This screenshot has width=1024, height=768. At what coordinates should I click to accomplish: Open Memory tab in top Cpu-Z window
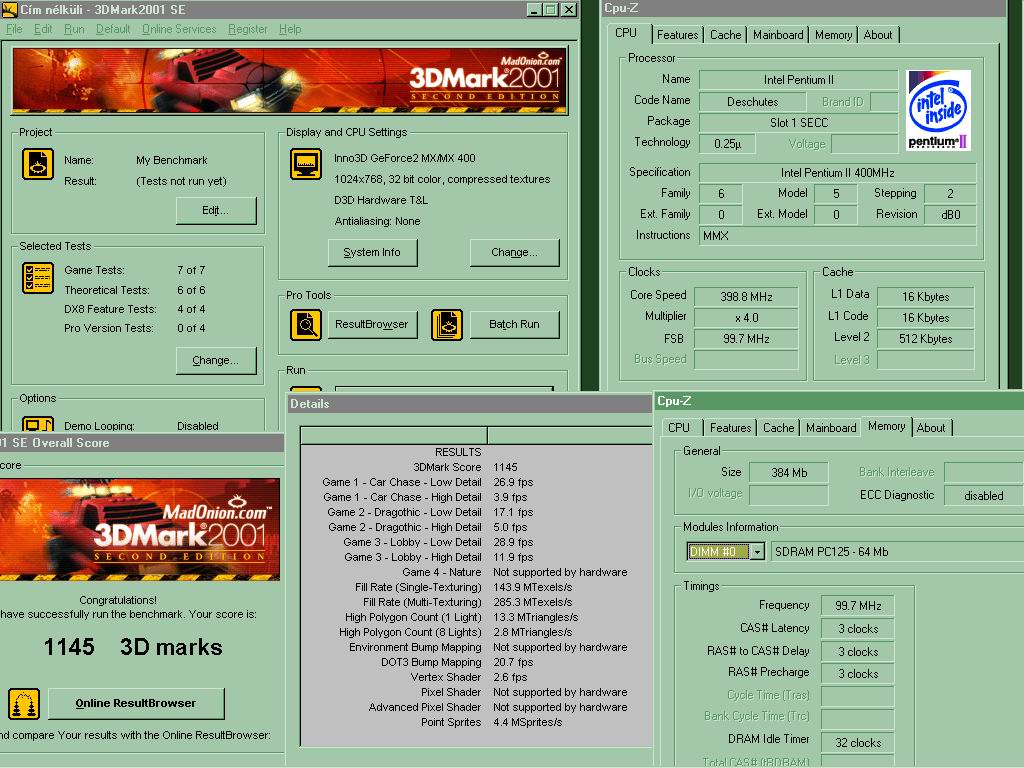coord(833,35)
